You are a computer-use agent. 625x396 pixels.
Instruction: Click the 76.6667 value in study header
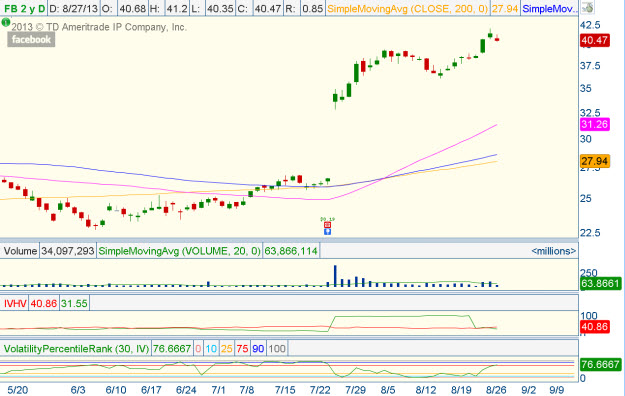coord(172,349)
